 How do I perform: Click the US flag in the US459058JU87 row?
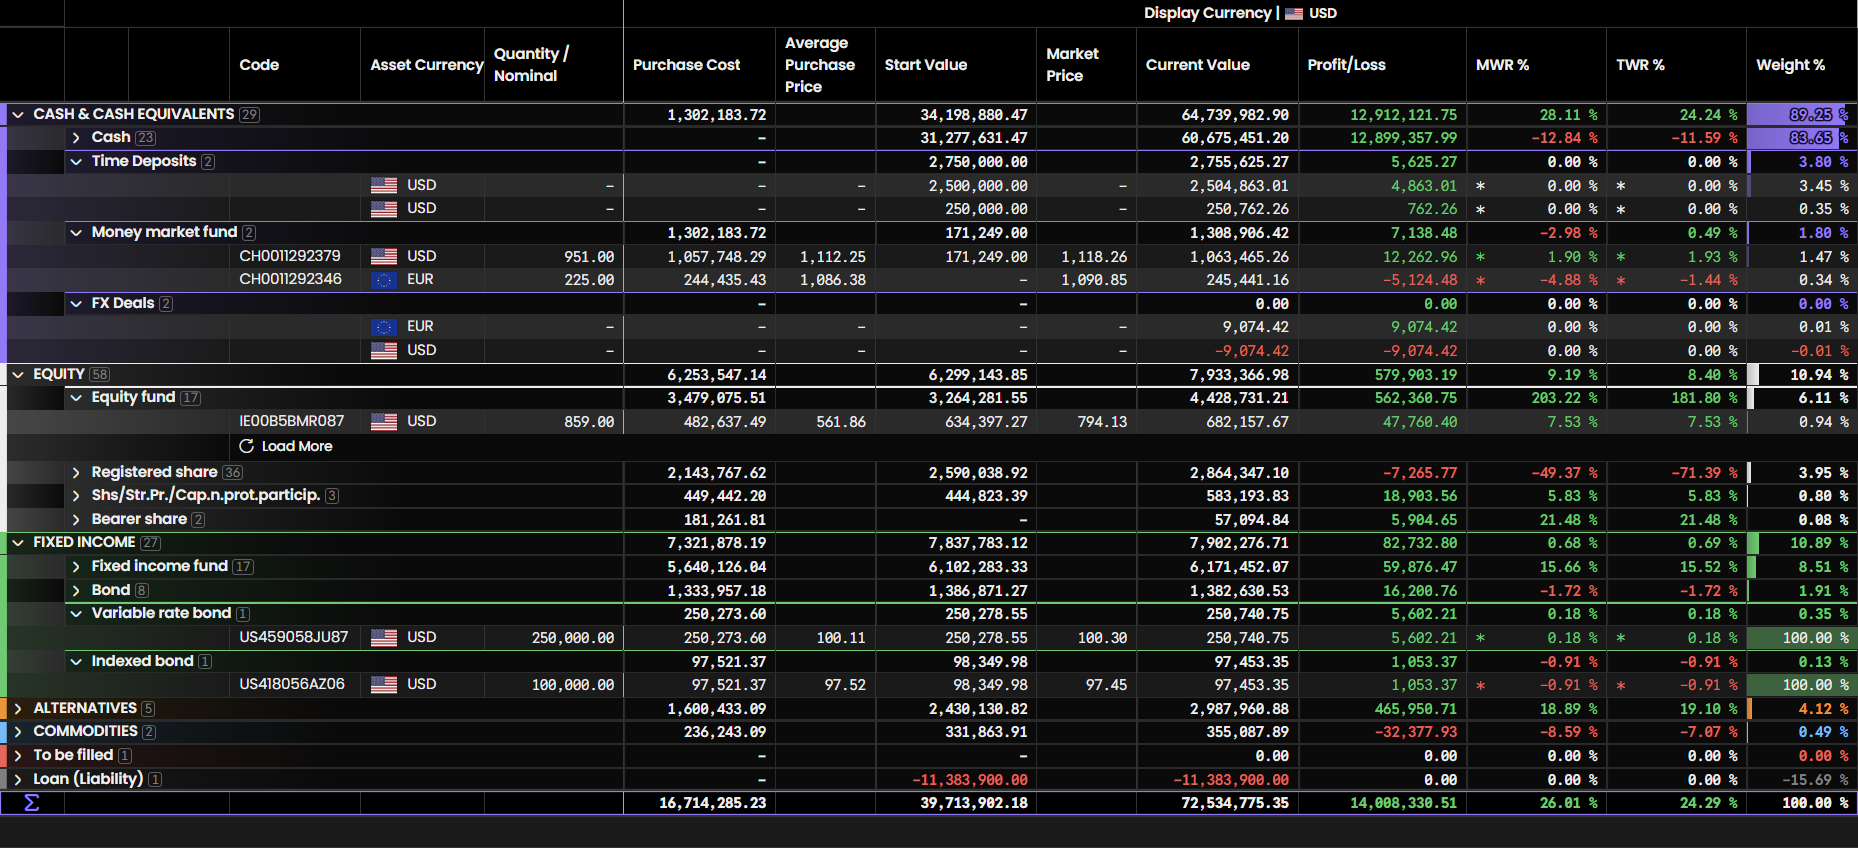[384, 638]
